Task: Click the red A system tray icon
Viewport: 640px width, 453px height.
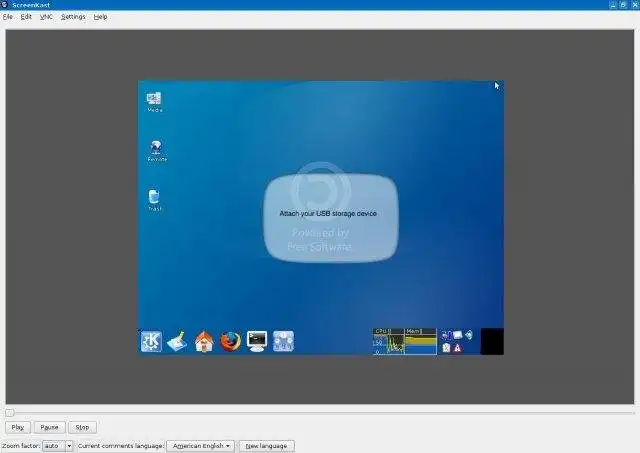Action: pos(458,348)
